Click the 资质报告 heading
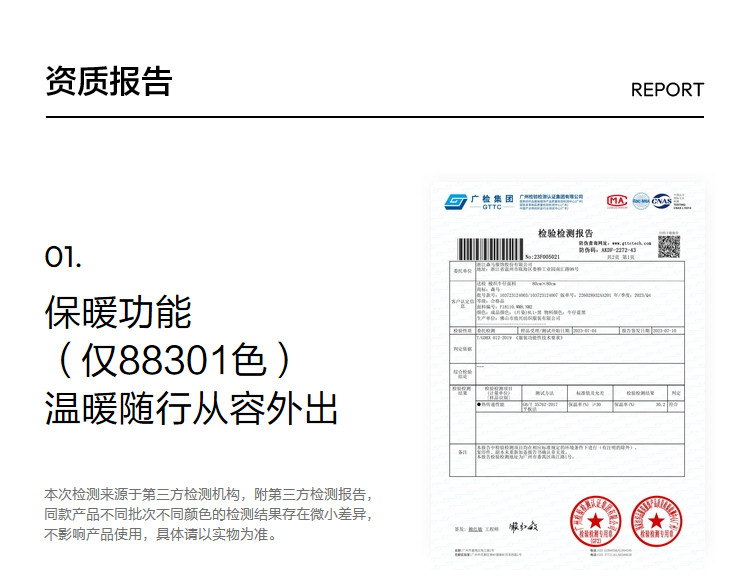The width and height of the screenshot is (750, 587). (109, 82)
